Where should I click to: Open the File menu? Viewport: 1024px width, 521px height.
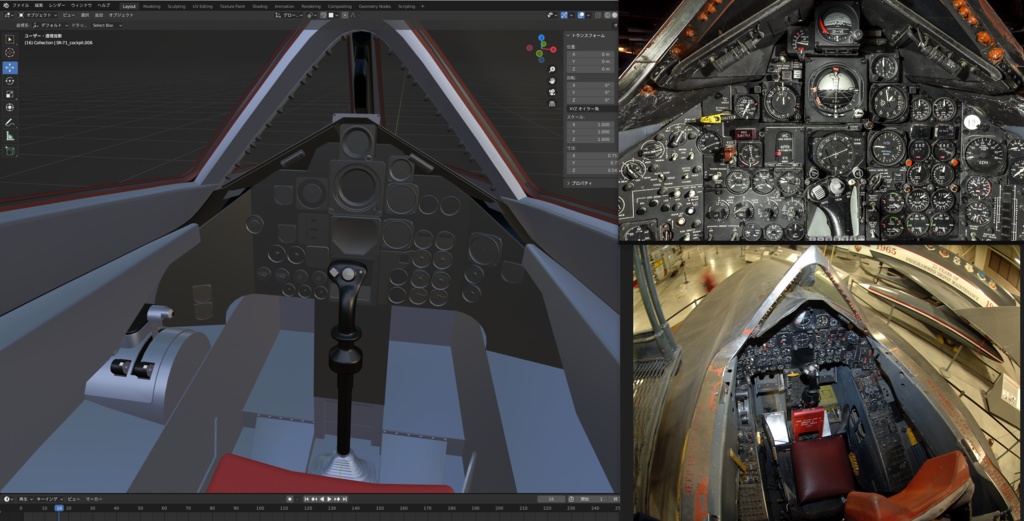point(21,6)
